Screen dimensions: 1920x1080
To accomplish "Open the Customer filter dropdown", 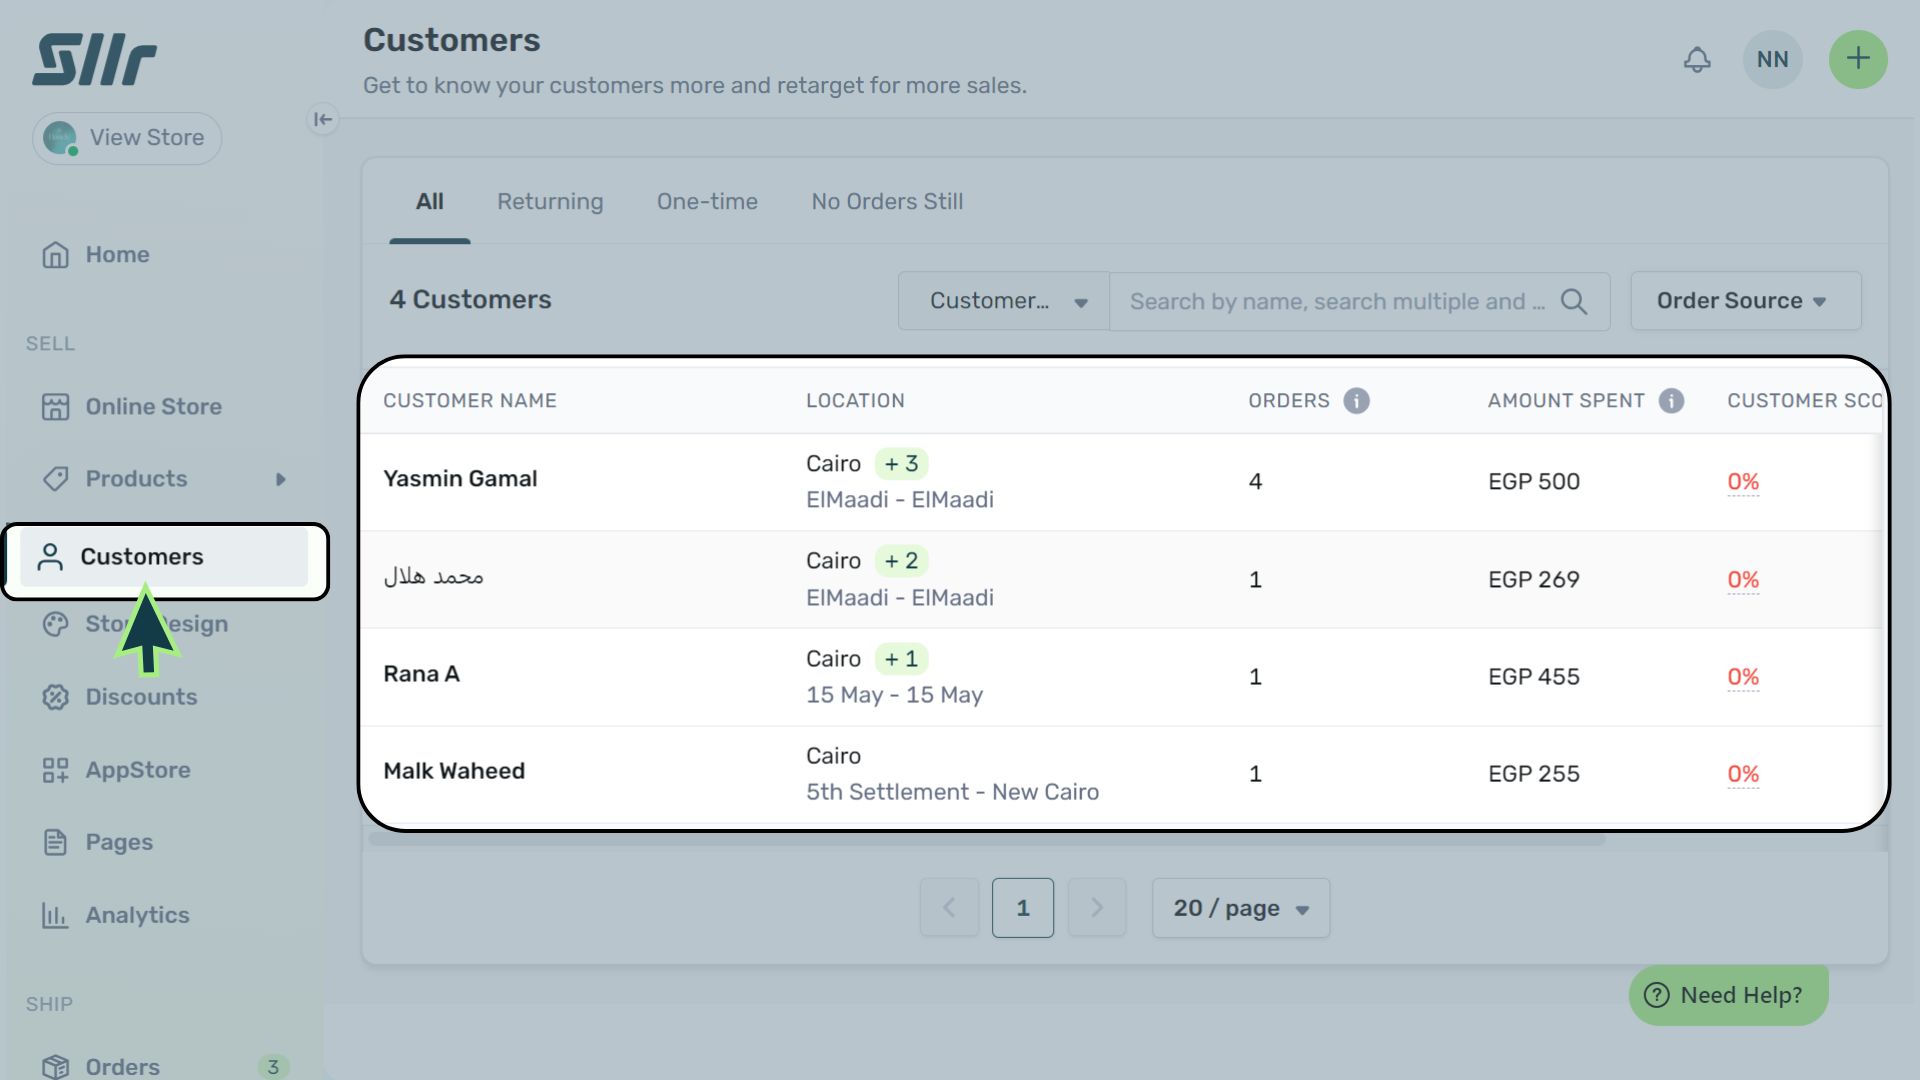I will 1004,301.
